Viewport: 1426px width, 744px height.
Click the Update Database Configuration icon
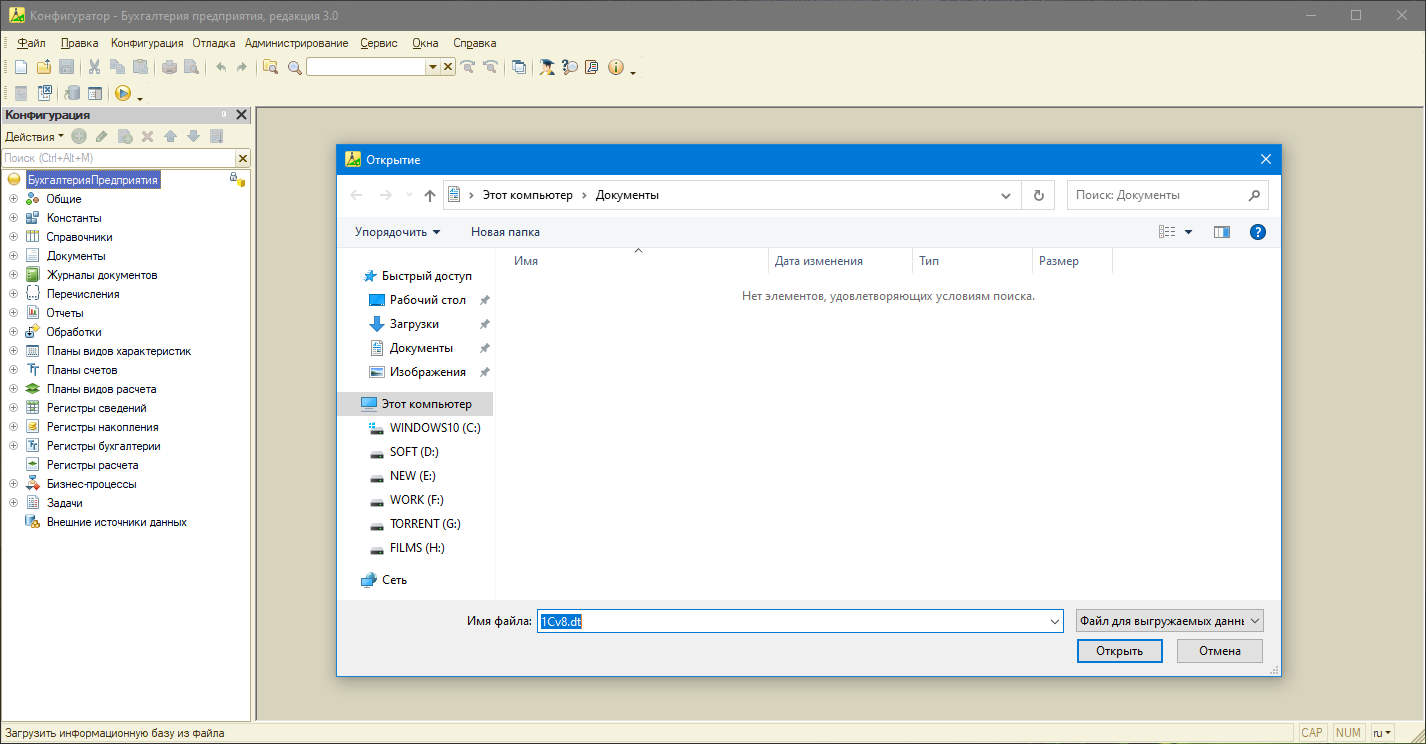[x=72, y=93]
